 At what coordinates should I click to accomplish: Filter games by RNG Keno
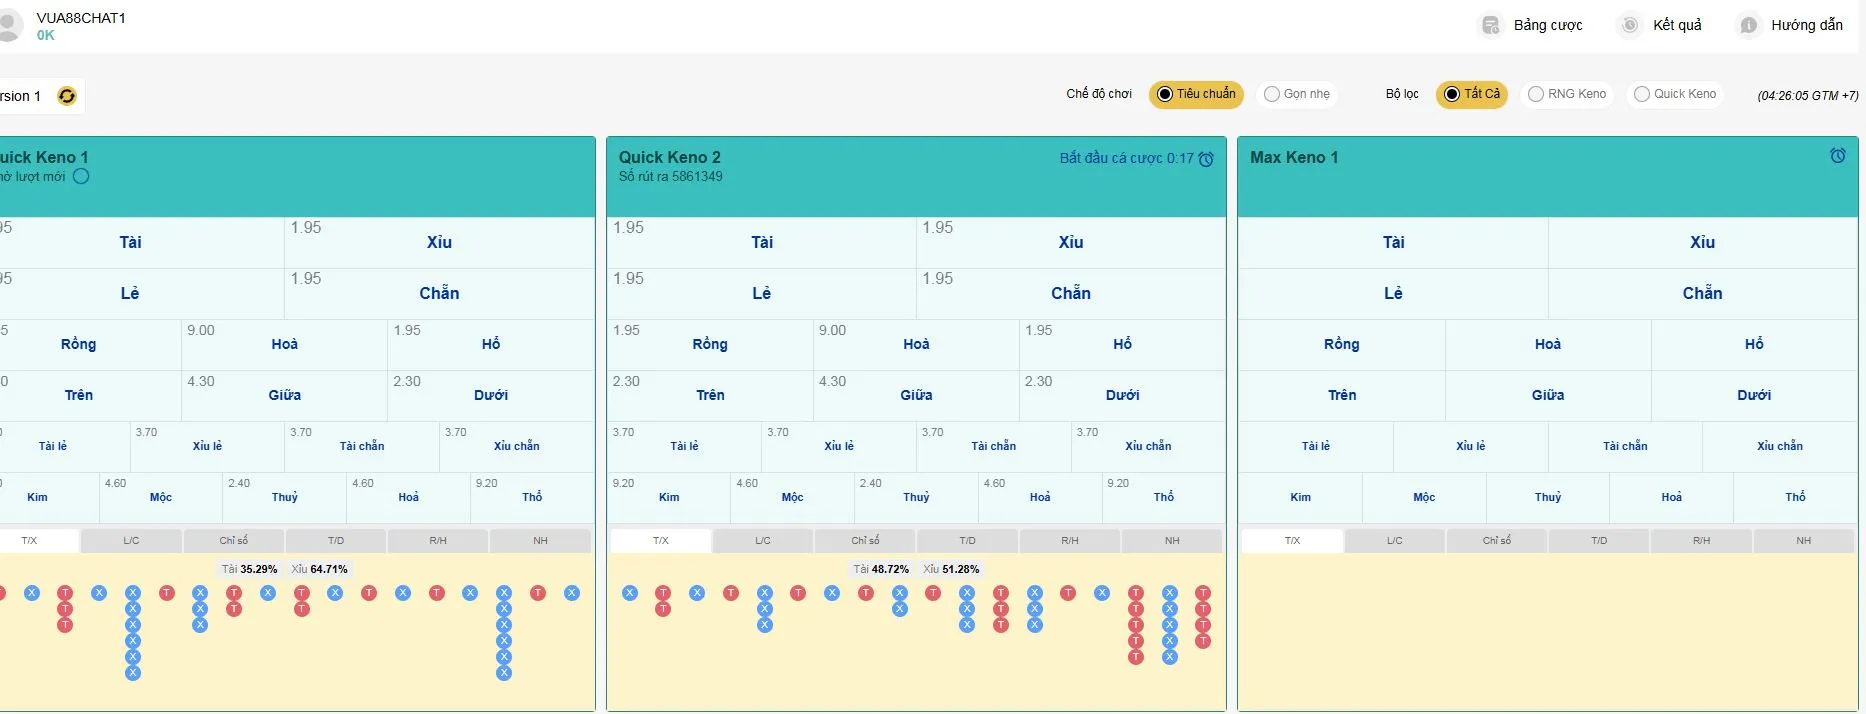tap(1566, 94)
